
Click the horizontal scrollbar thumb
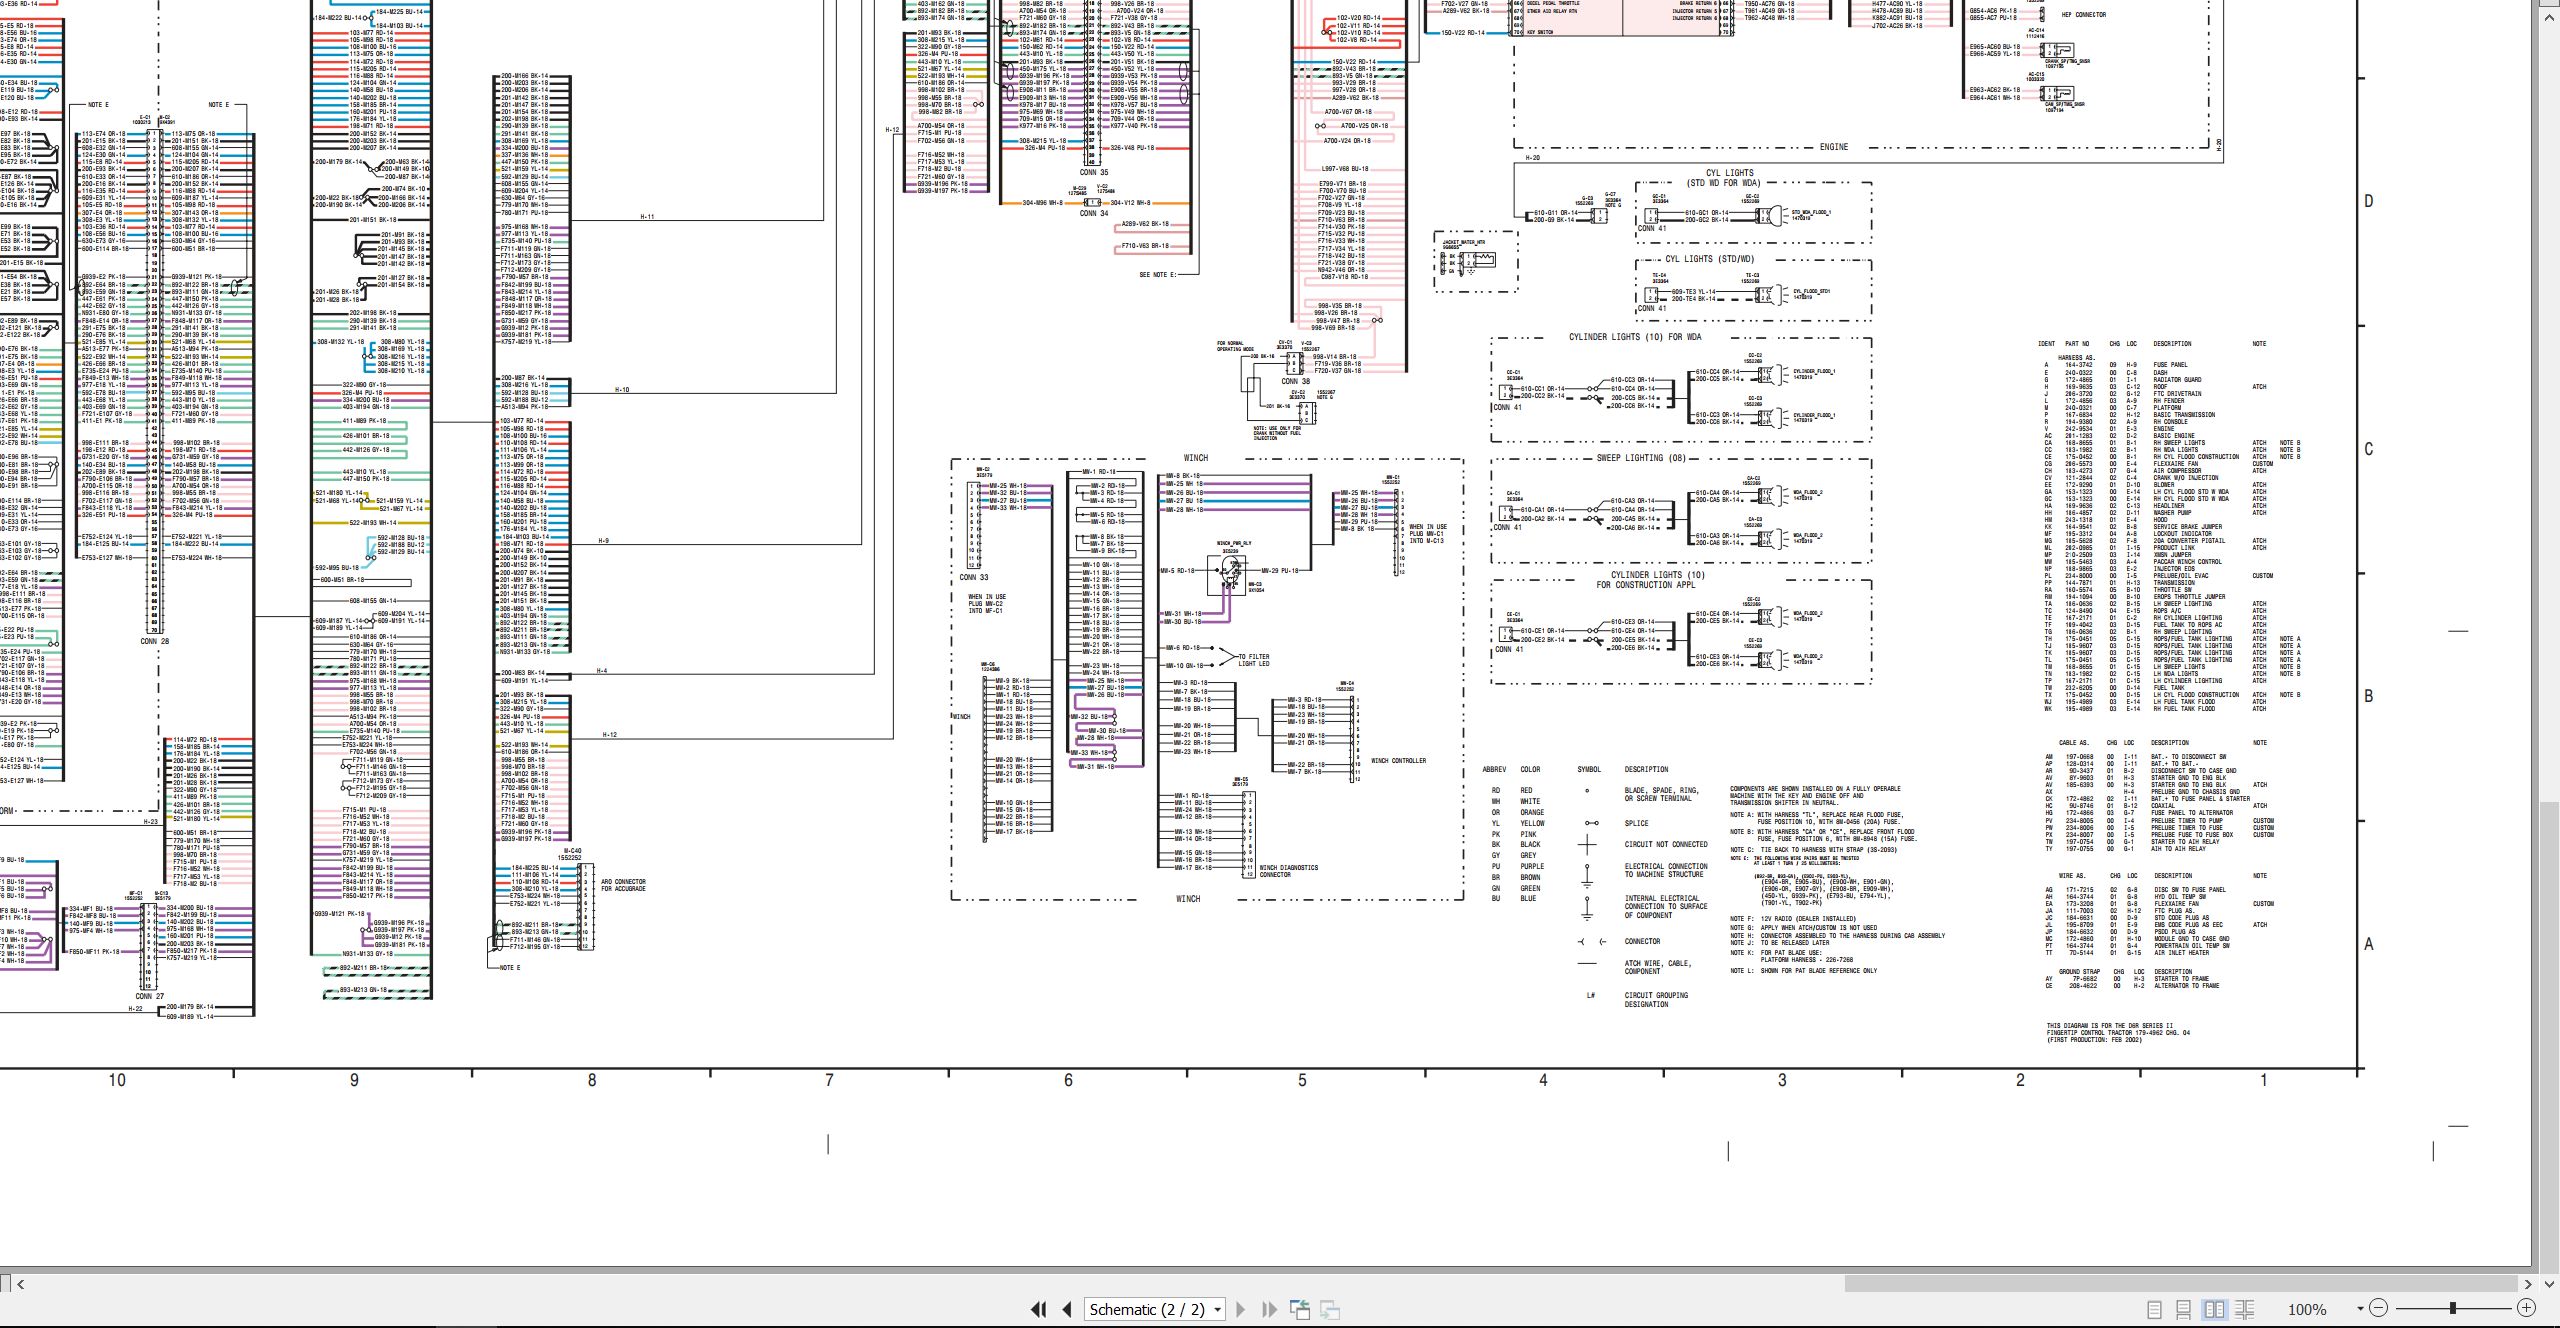(2180, 1284)
